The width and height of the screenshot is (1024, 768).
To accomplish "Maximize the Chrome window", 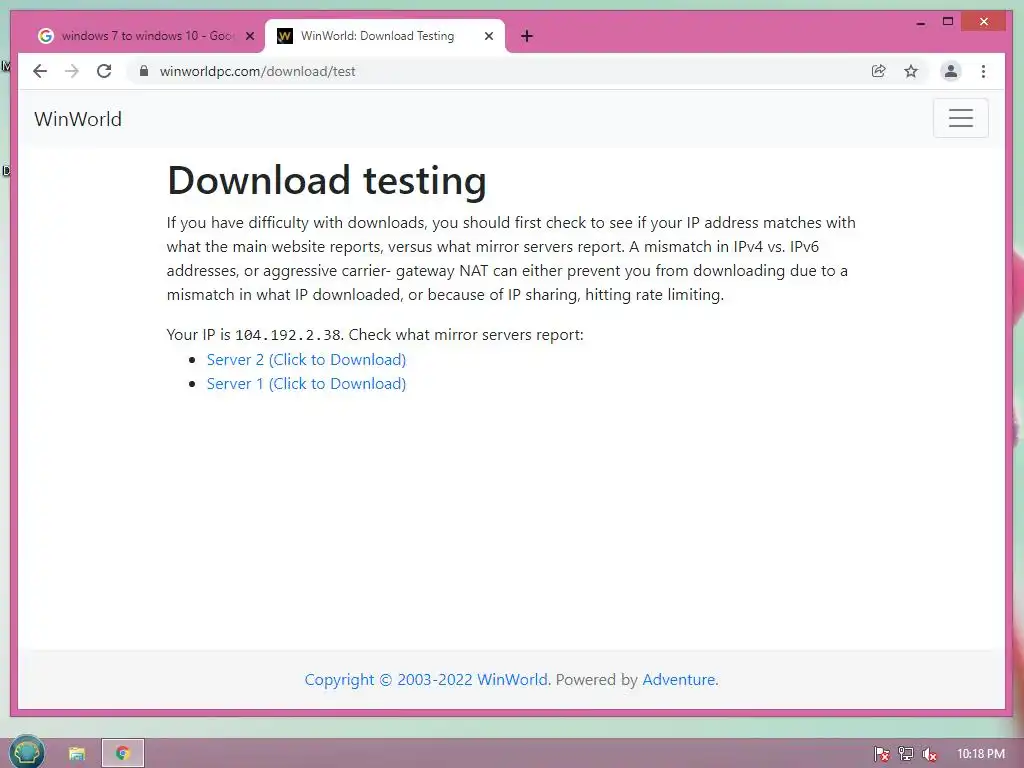I will point(948,22).
